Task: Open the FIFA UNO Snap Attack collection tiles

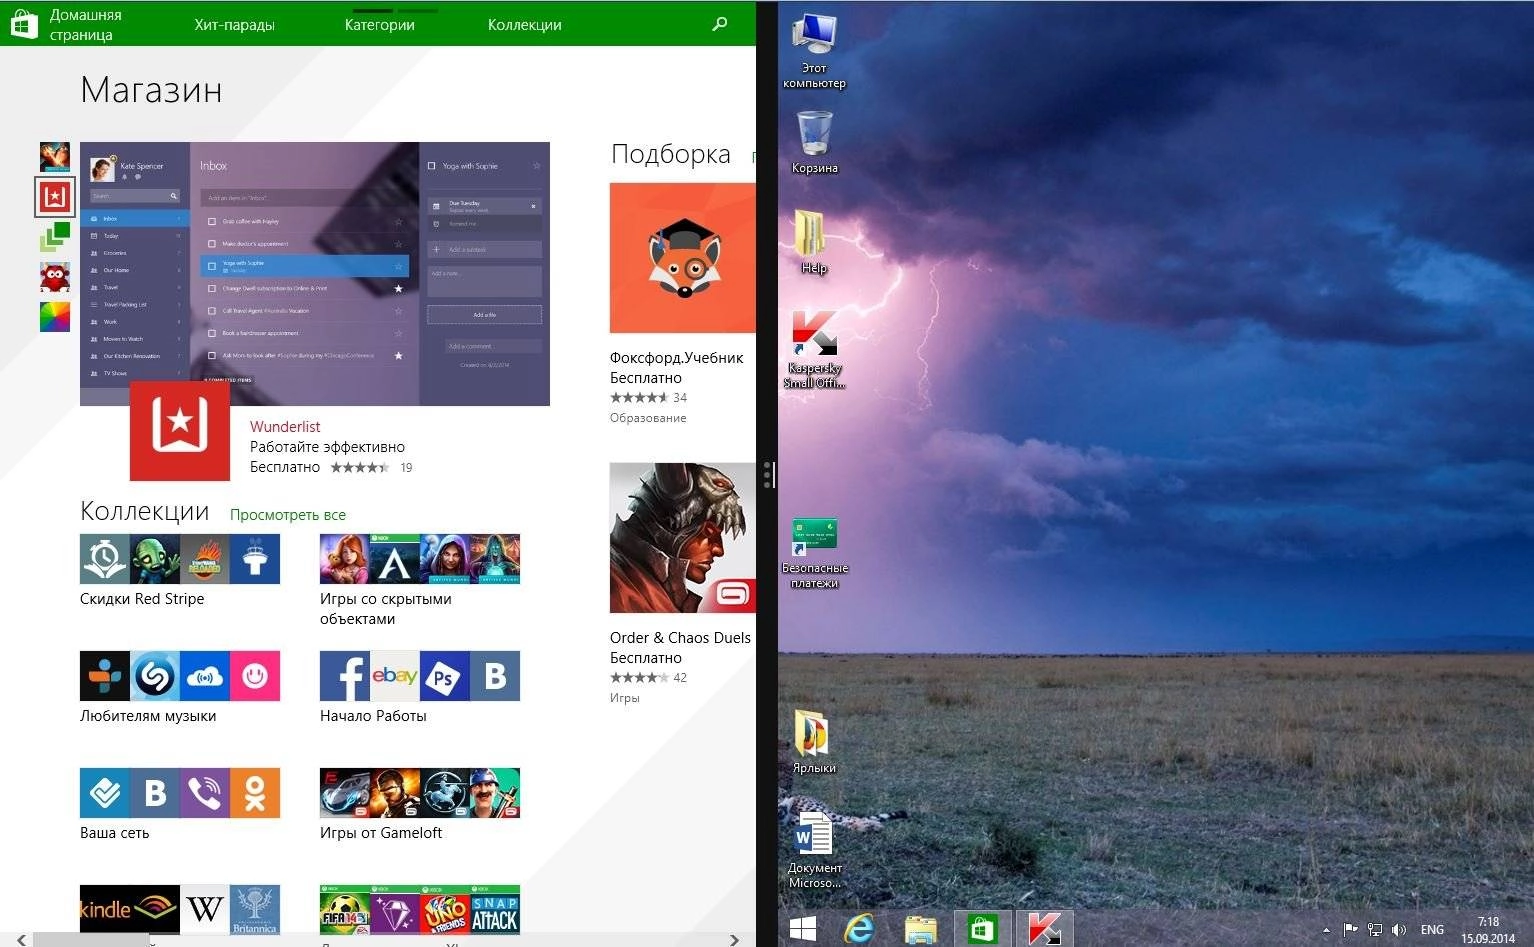Action: point(420,909)
